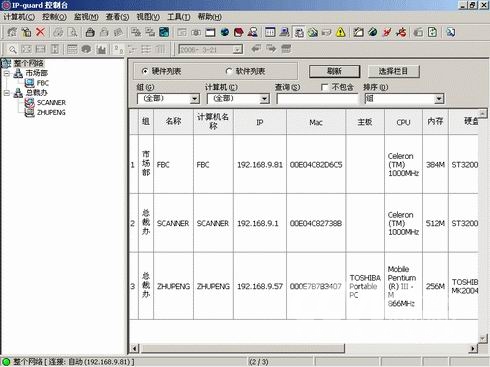The image size is (490, 367).
Task: Click the 内存 column header
Action: point(435,122)
